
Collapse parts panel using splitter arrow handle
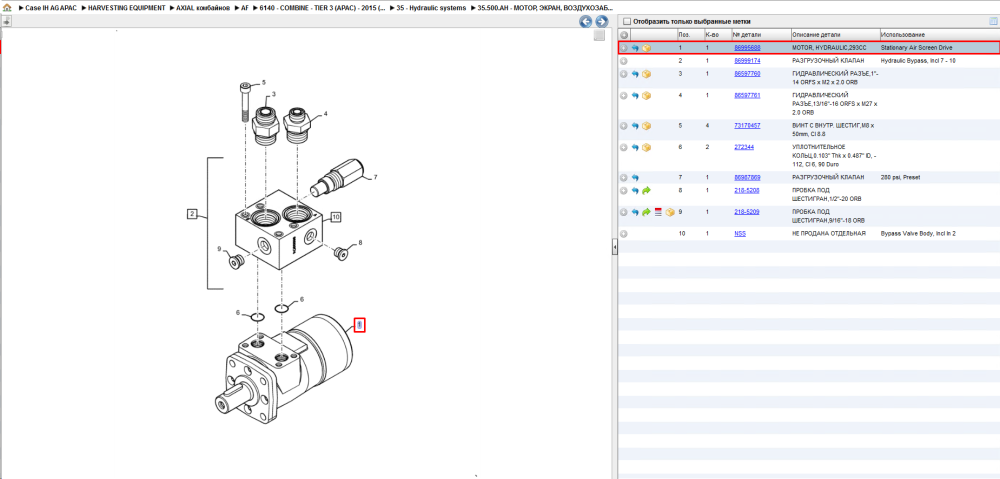pyautogui.click(x=614, y=246)
